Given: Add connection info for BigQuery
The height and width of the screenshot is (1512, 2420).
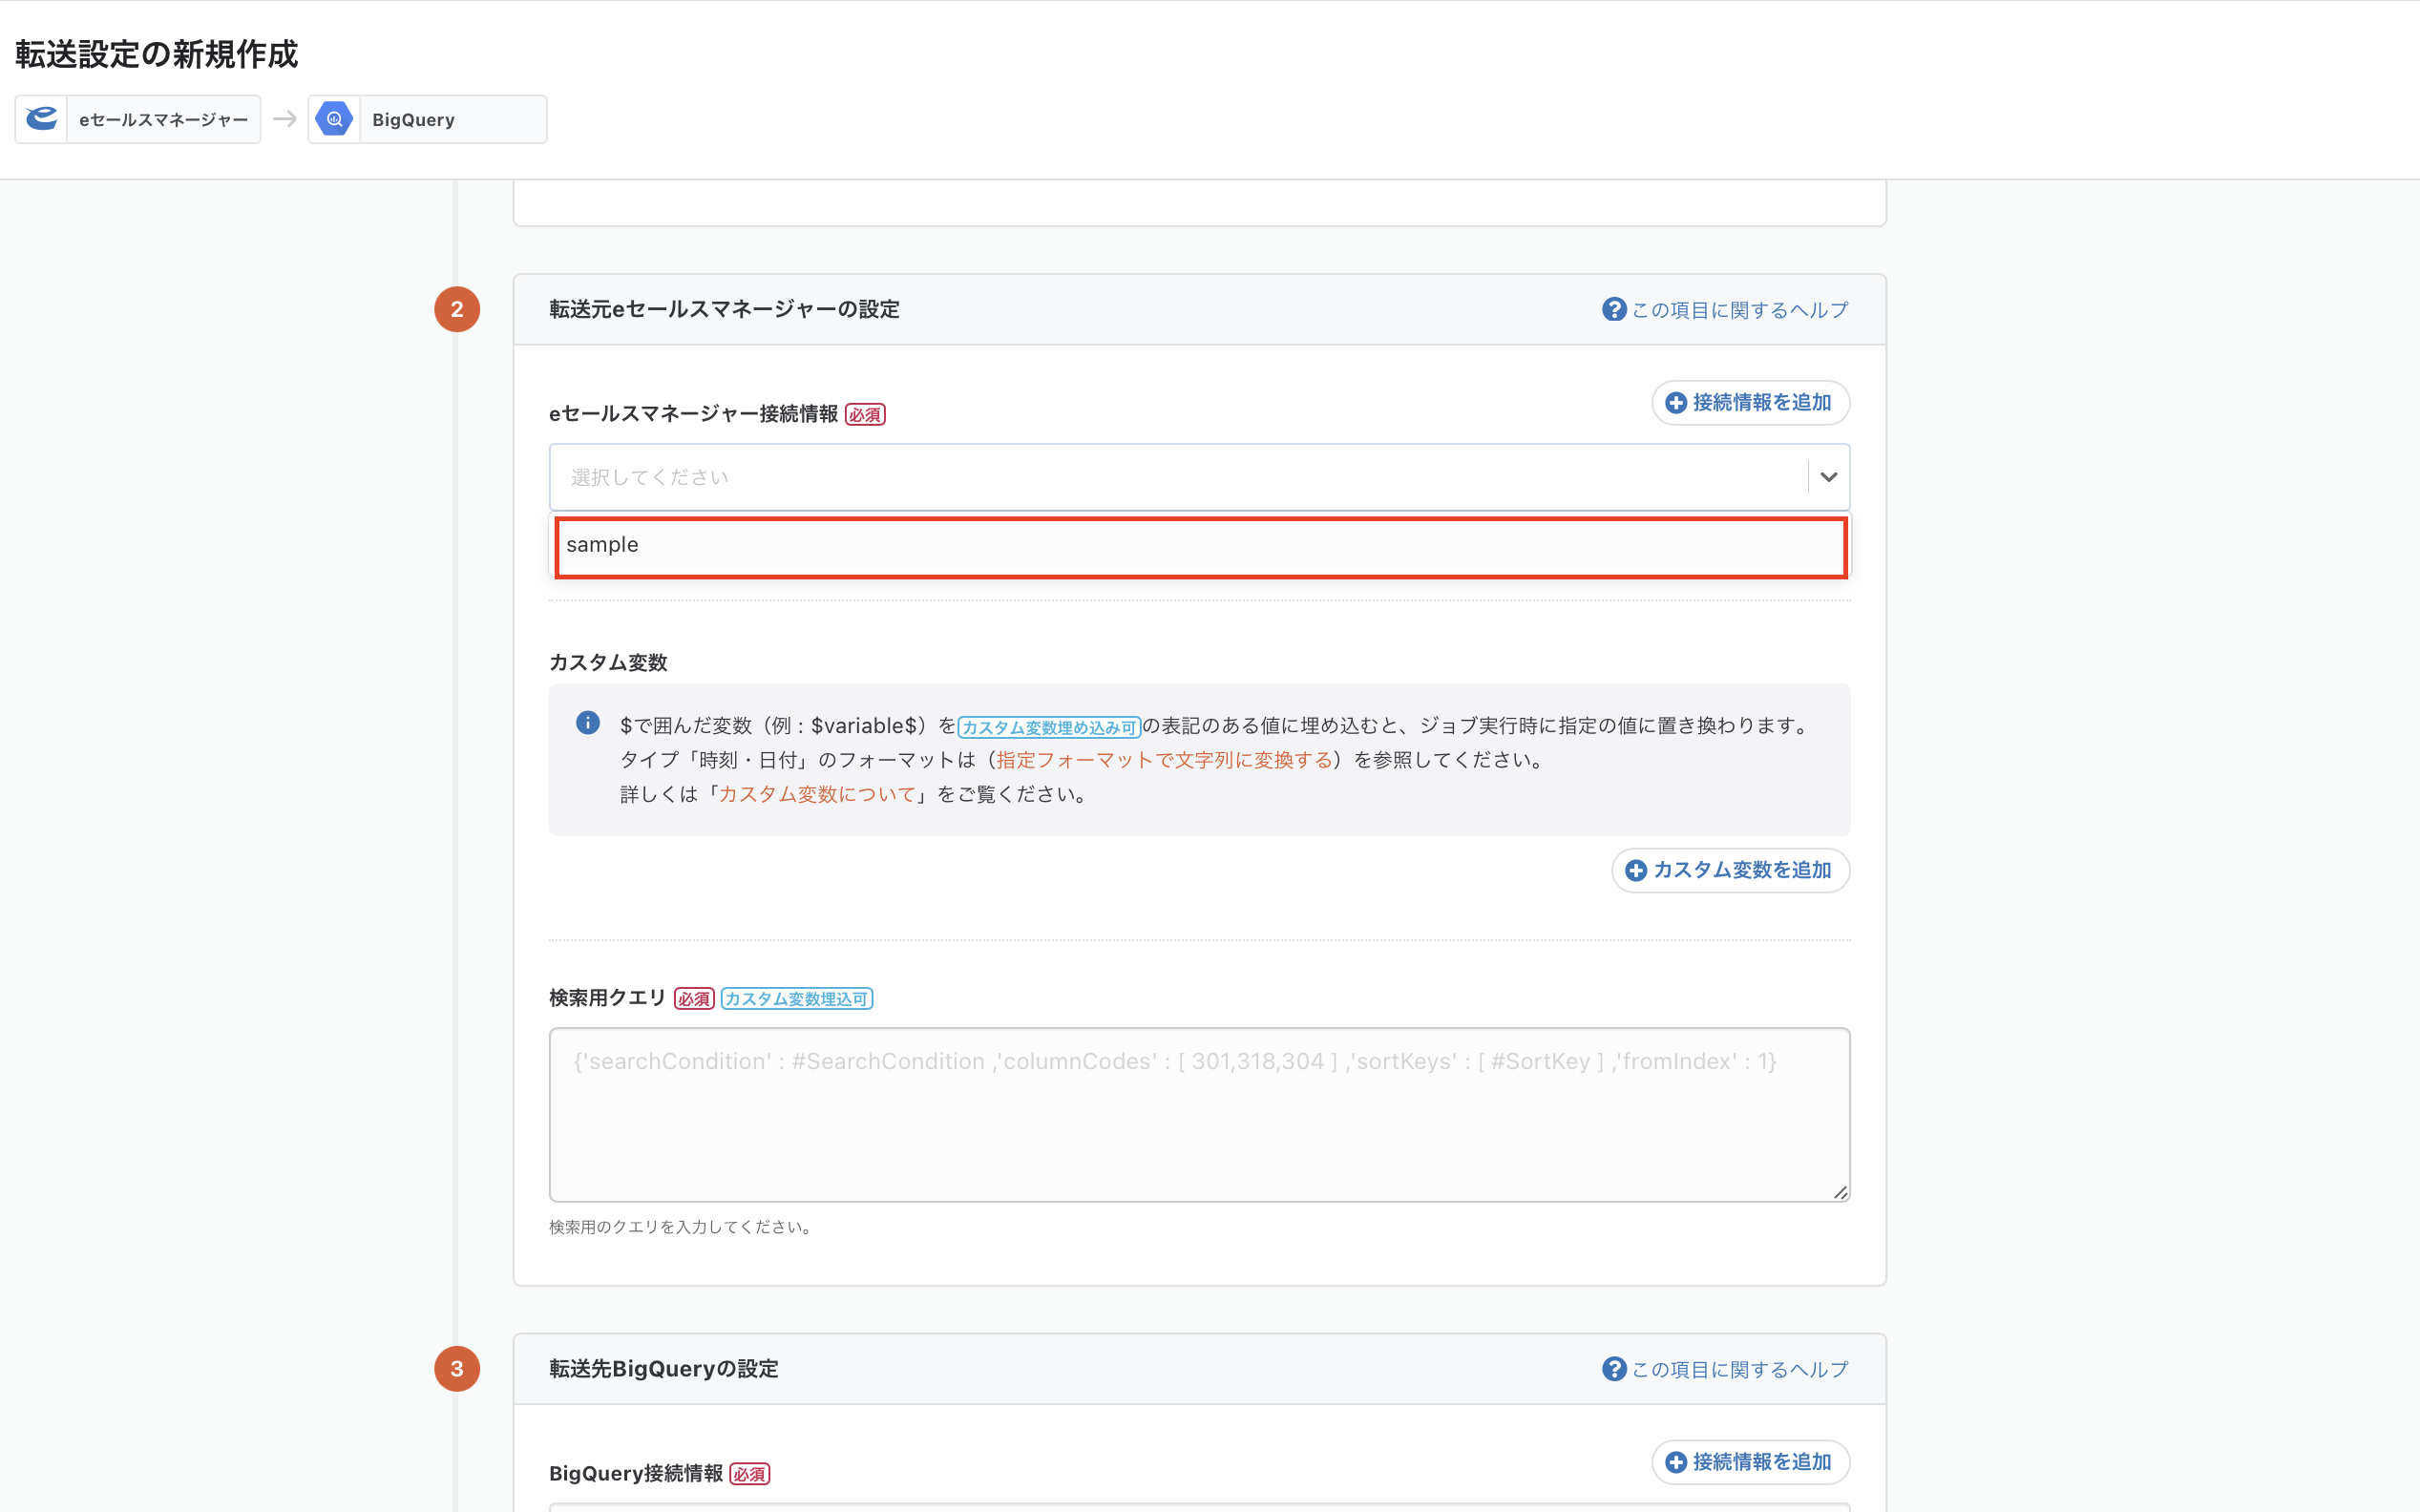Looking at the screenshot, I should 1749,1462.
